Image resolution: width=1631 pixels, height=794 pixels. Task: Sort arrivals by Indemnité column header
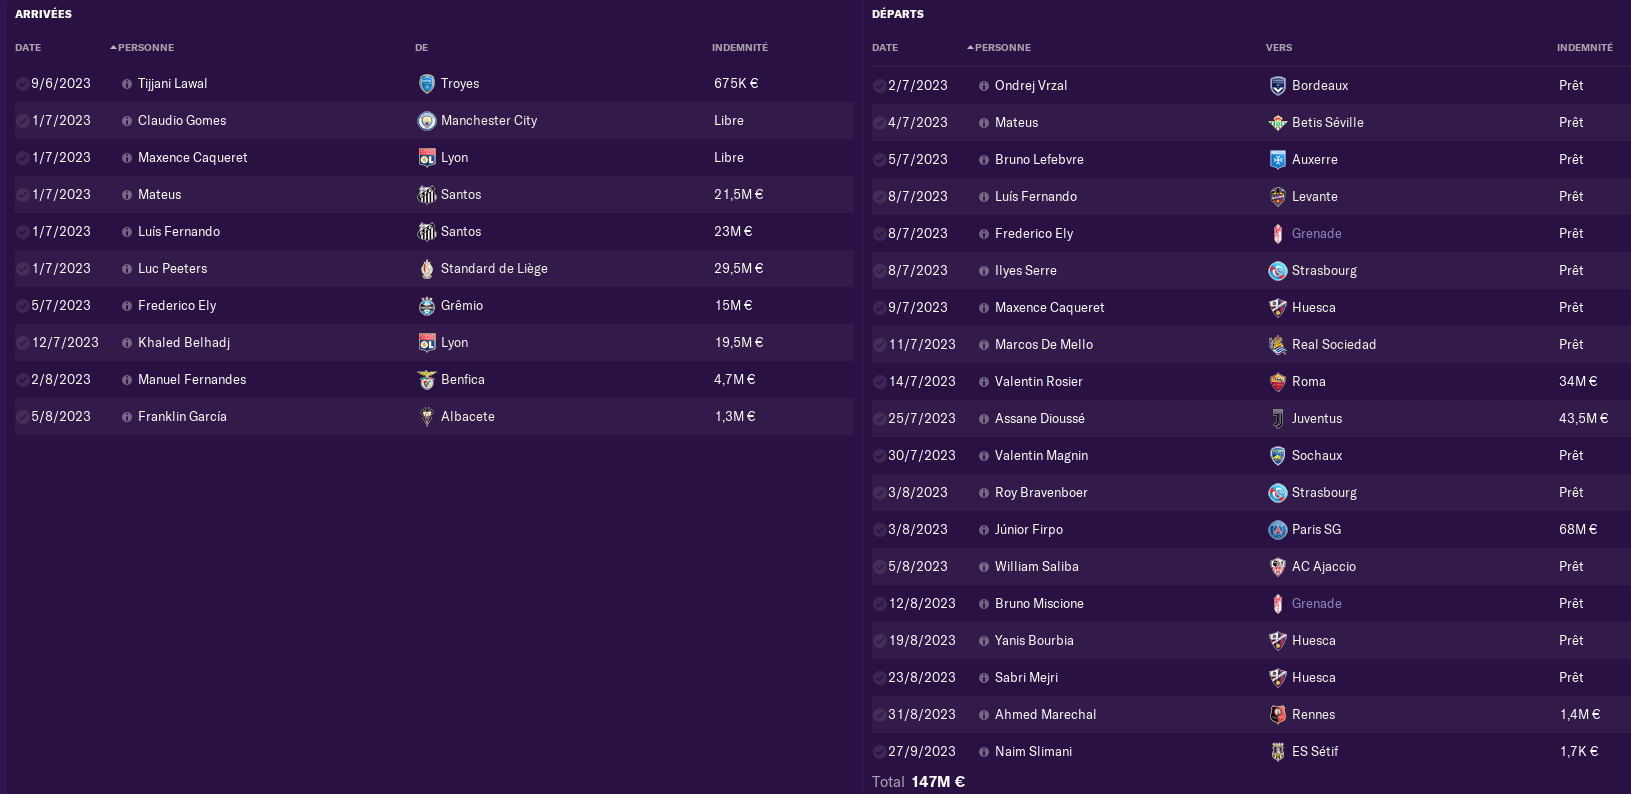coord(740,48)
